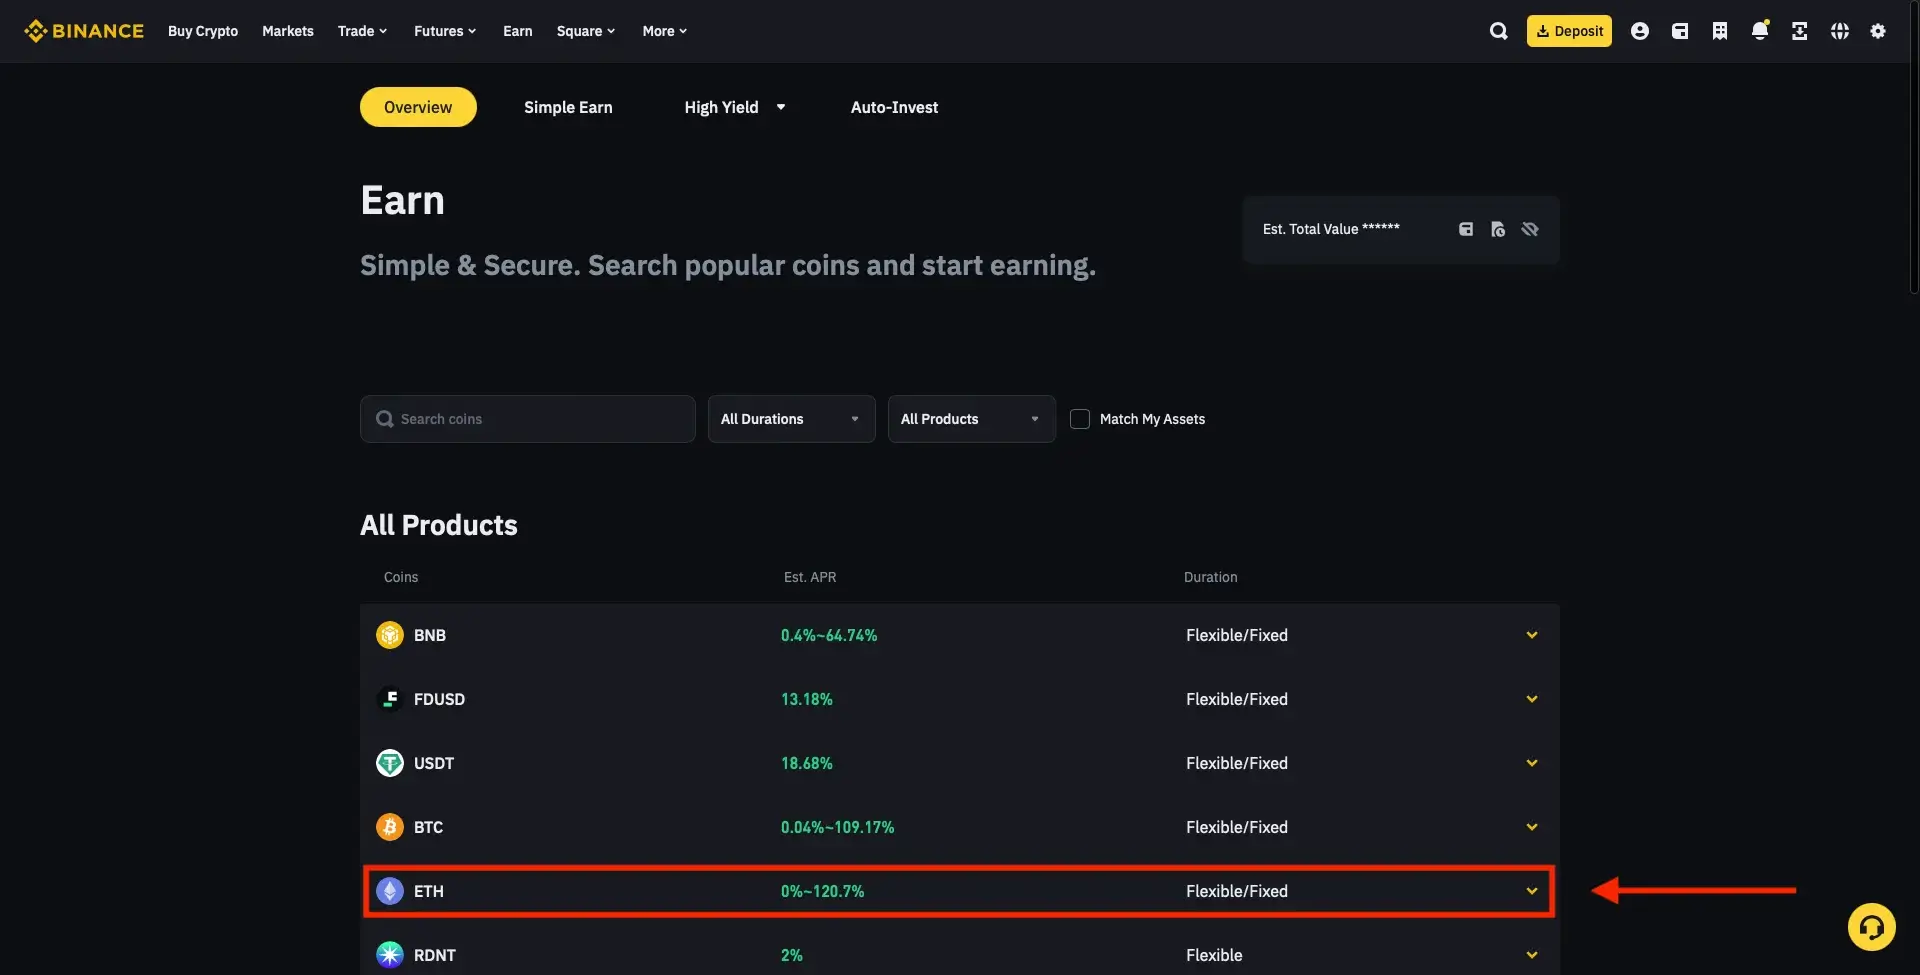The height and width of the screenshot is (975, 1920).
Task: Click USDT APR value 18.68%
Action: point(807,763)
